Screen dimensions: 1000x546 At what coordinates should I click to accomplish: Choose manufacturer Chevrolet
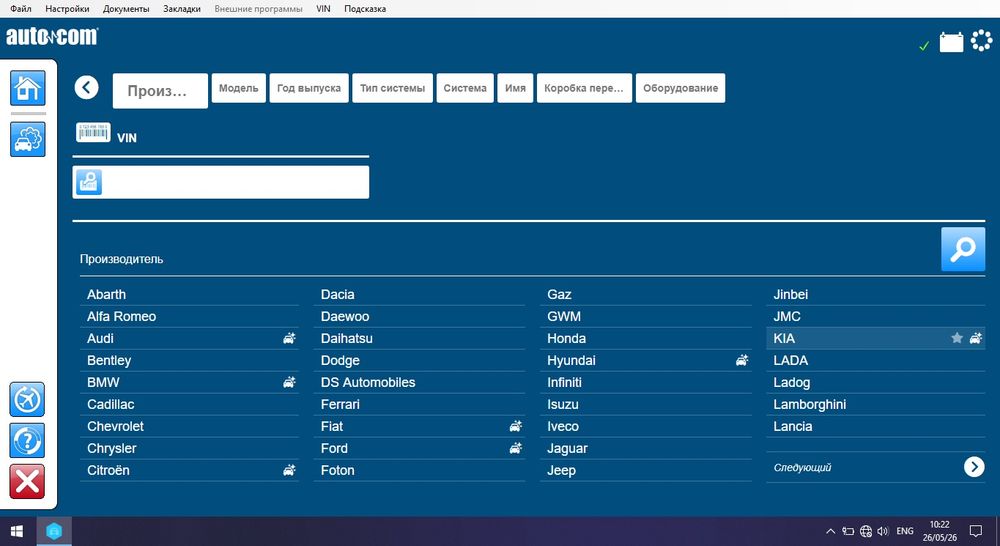(x=189, y=426)
